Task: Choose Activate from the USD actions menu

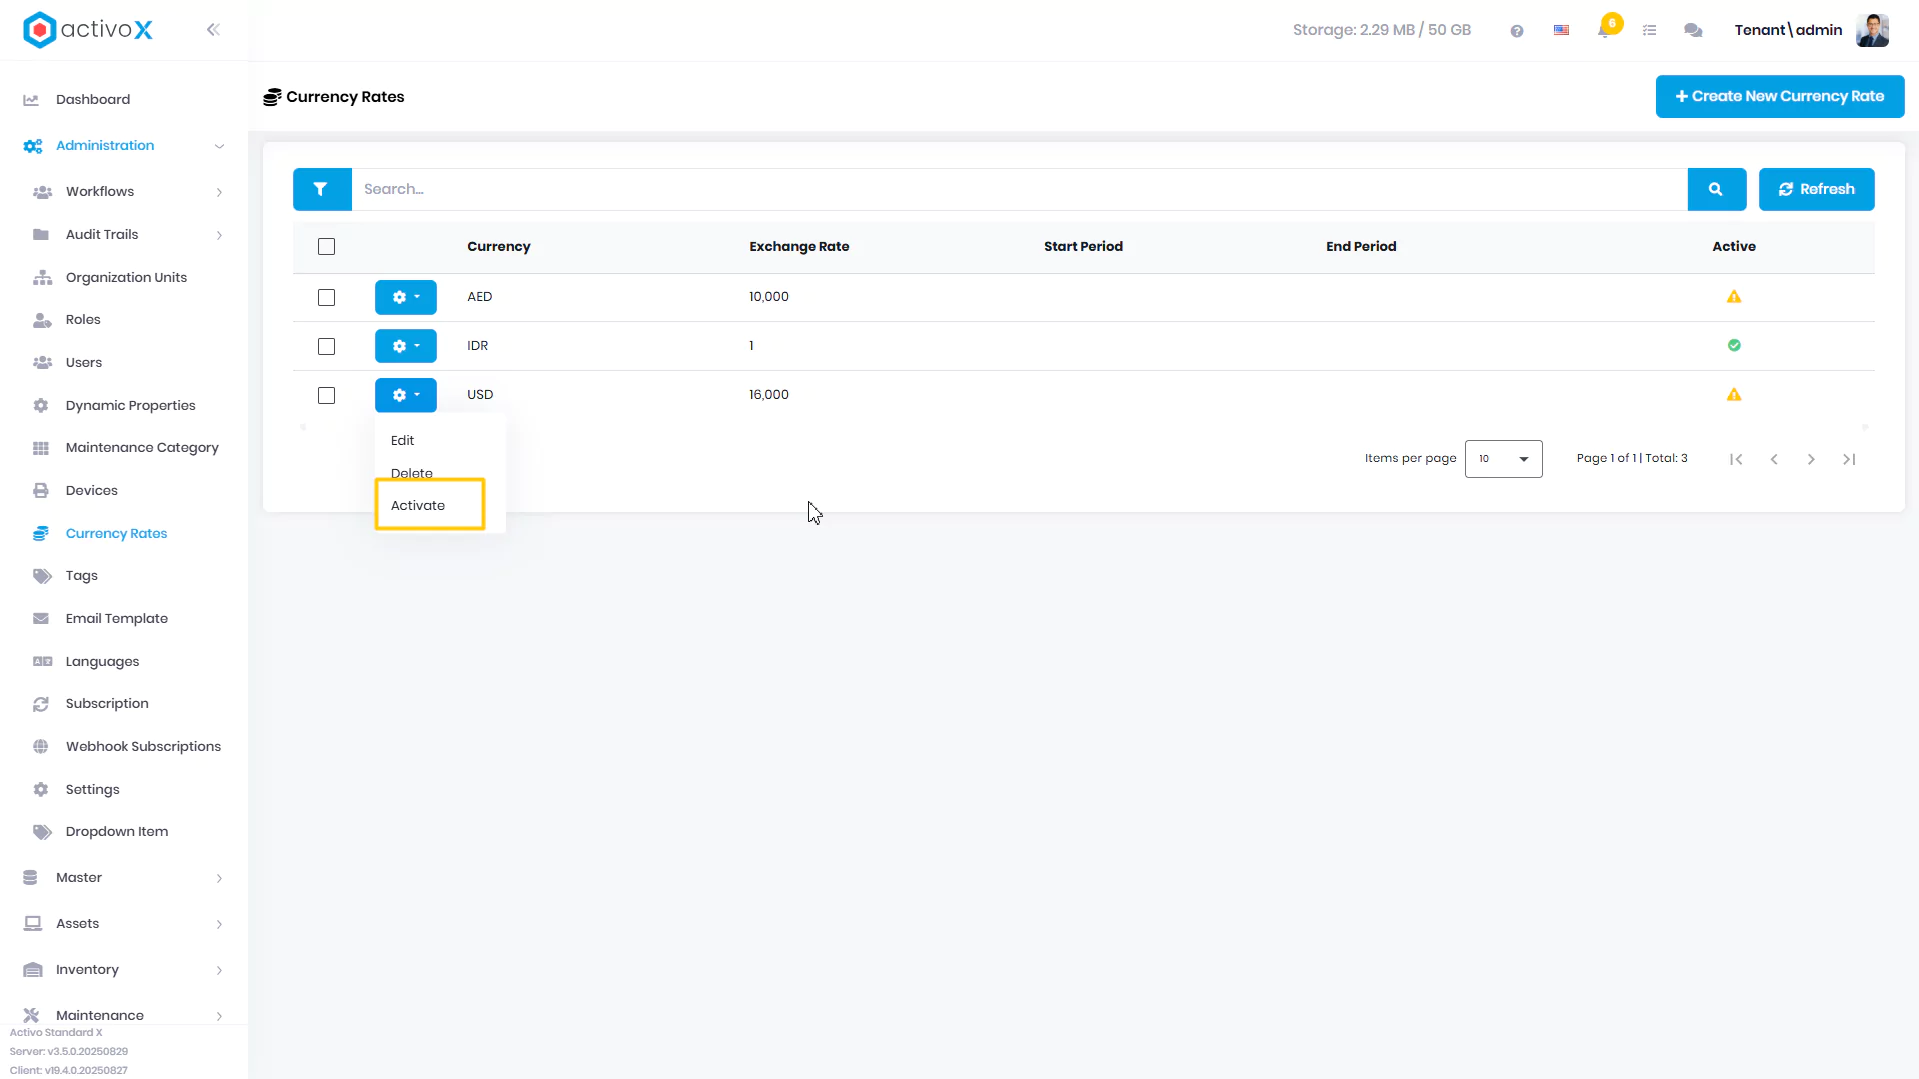Action: tap(418, 506)
